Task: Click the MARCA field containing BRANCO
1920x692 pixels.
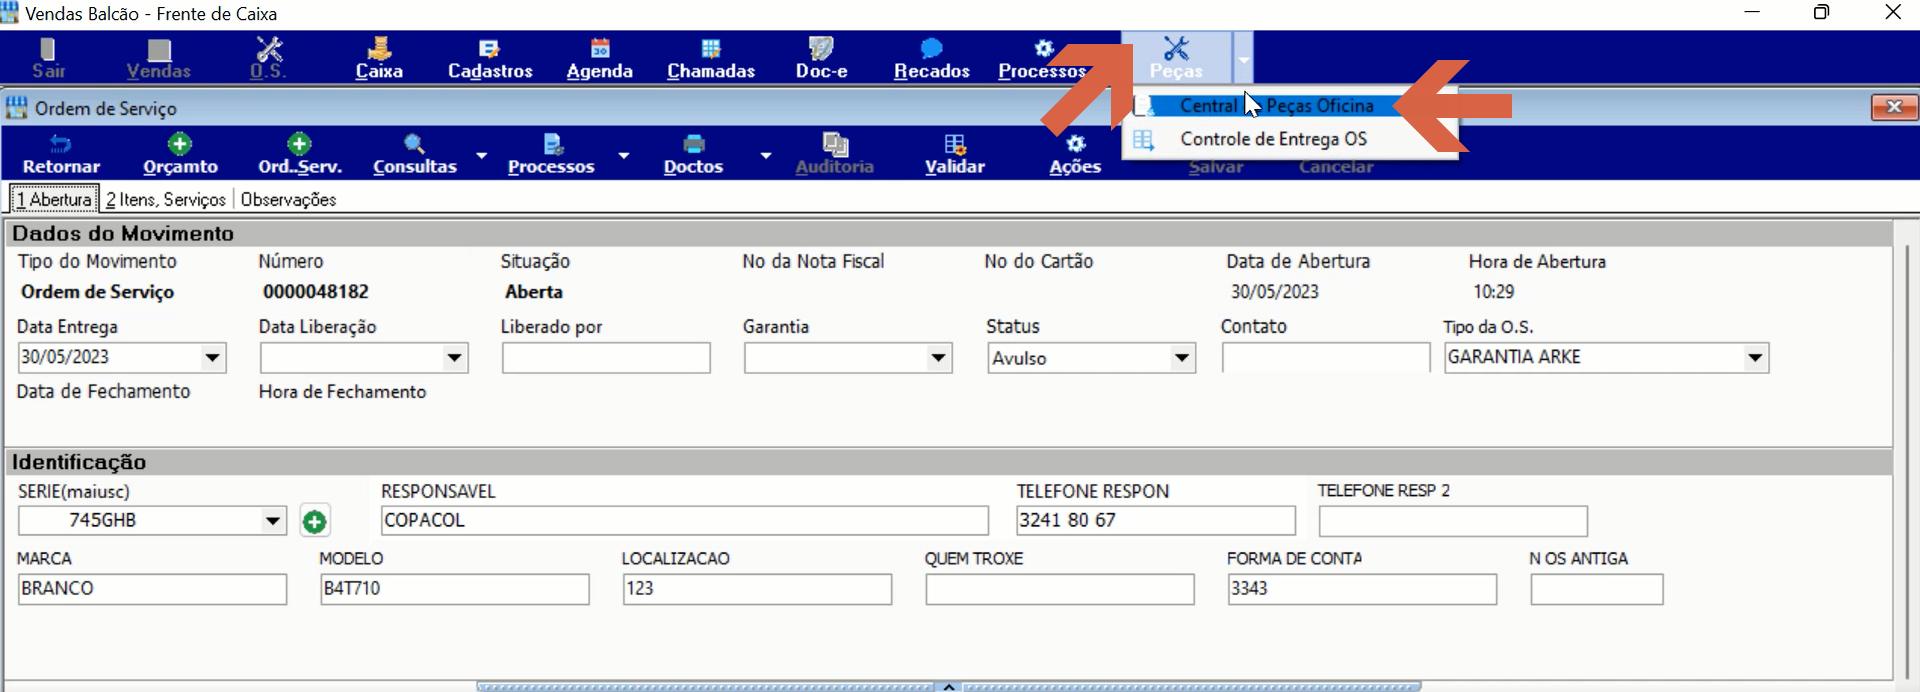Action: (152, 588)
